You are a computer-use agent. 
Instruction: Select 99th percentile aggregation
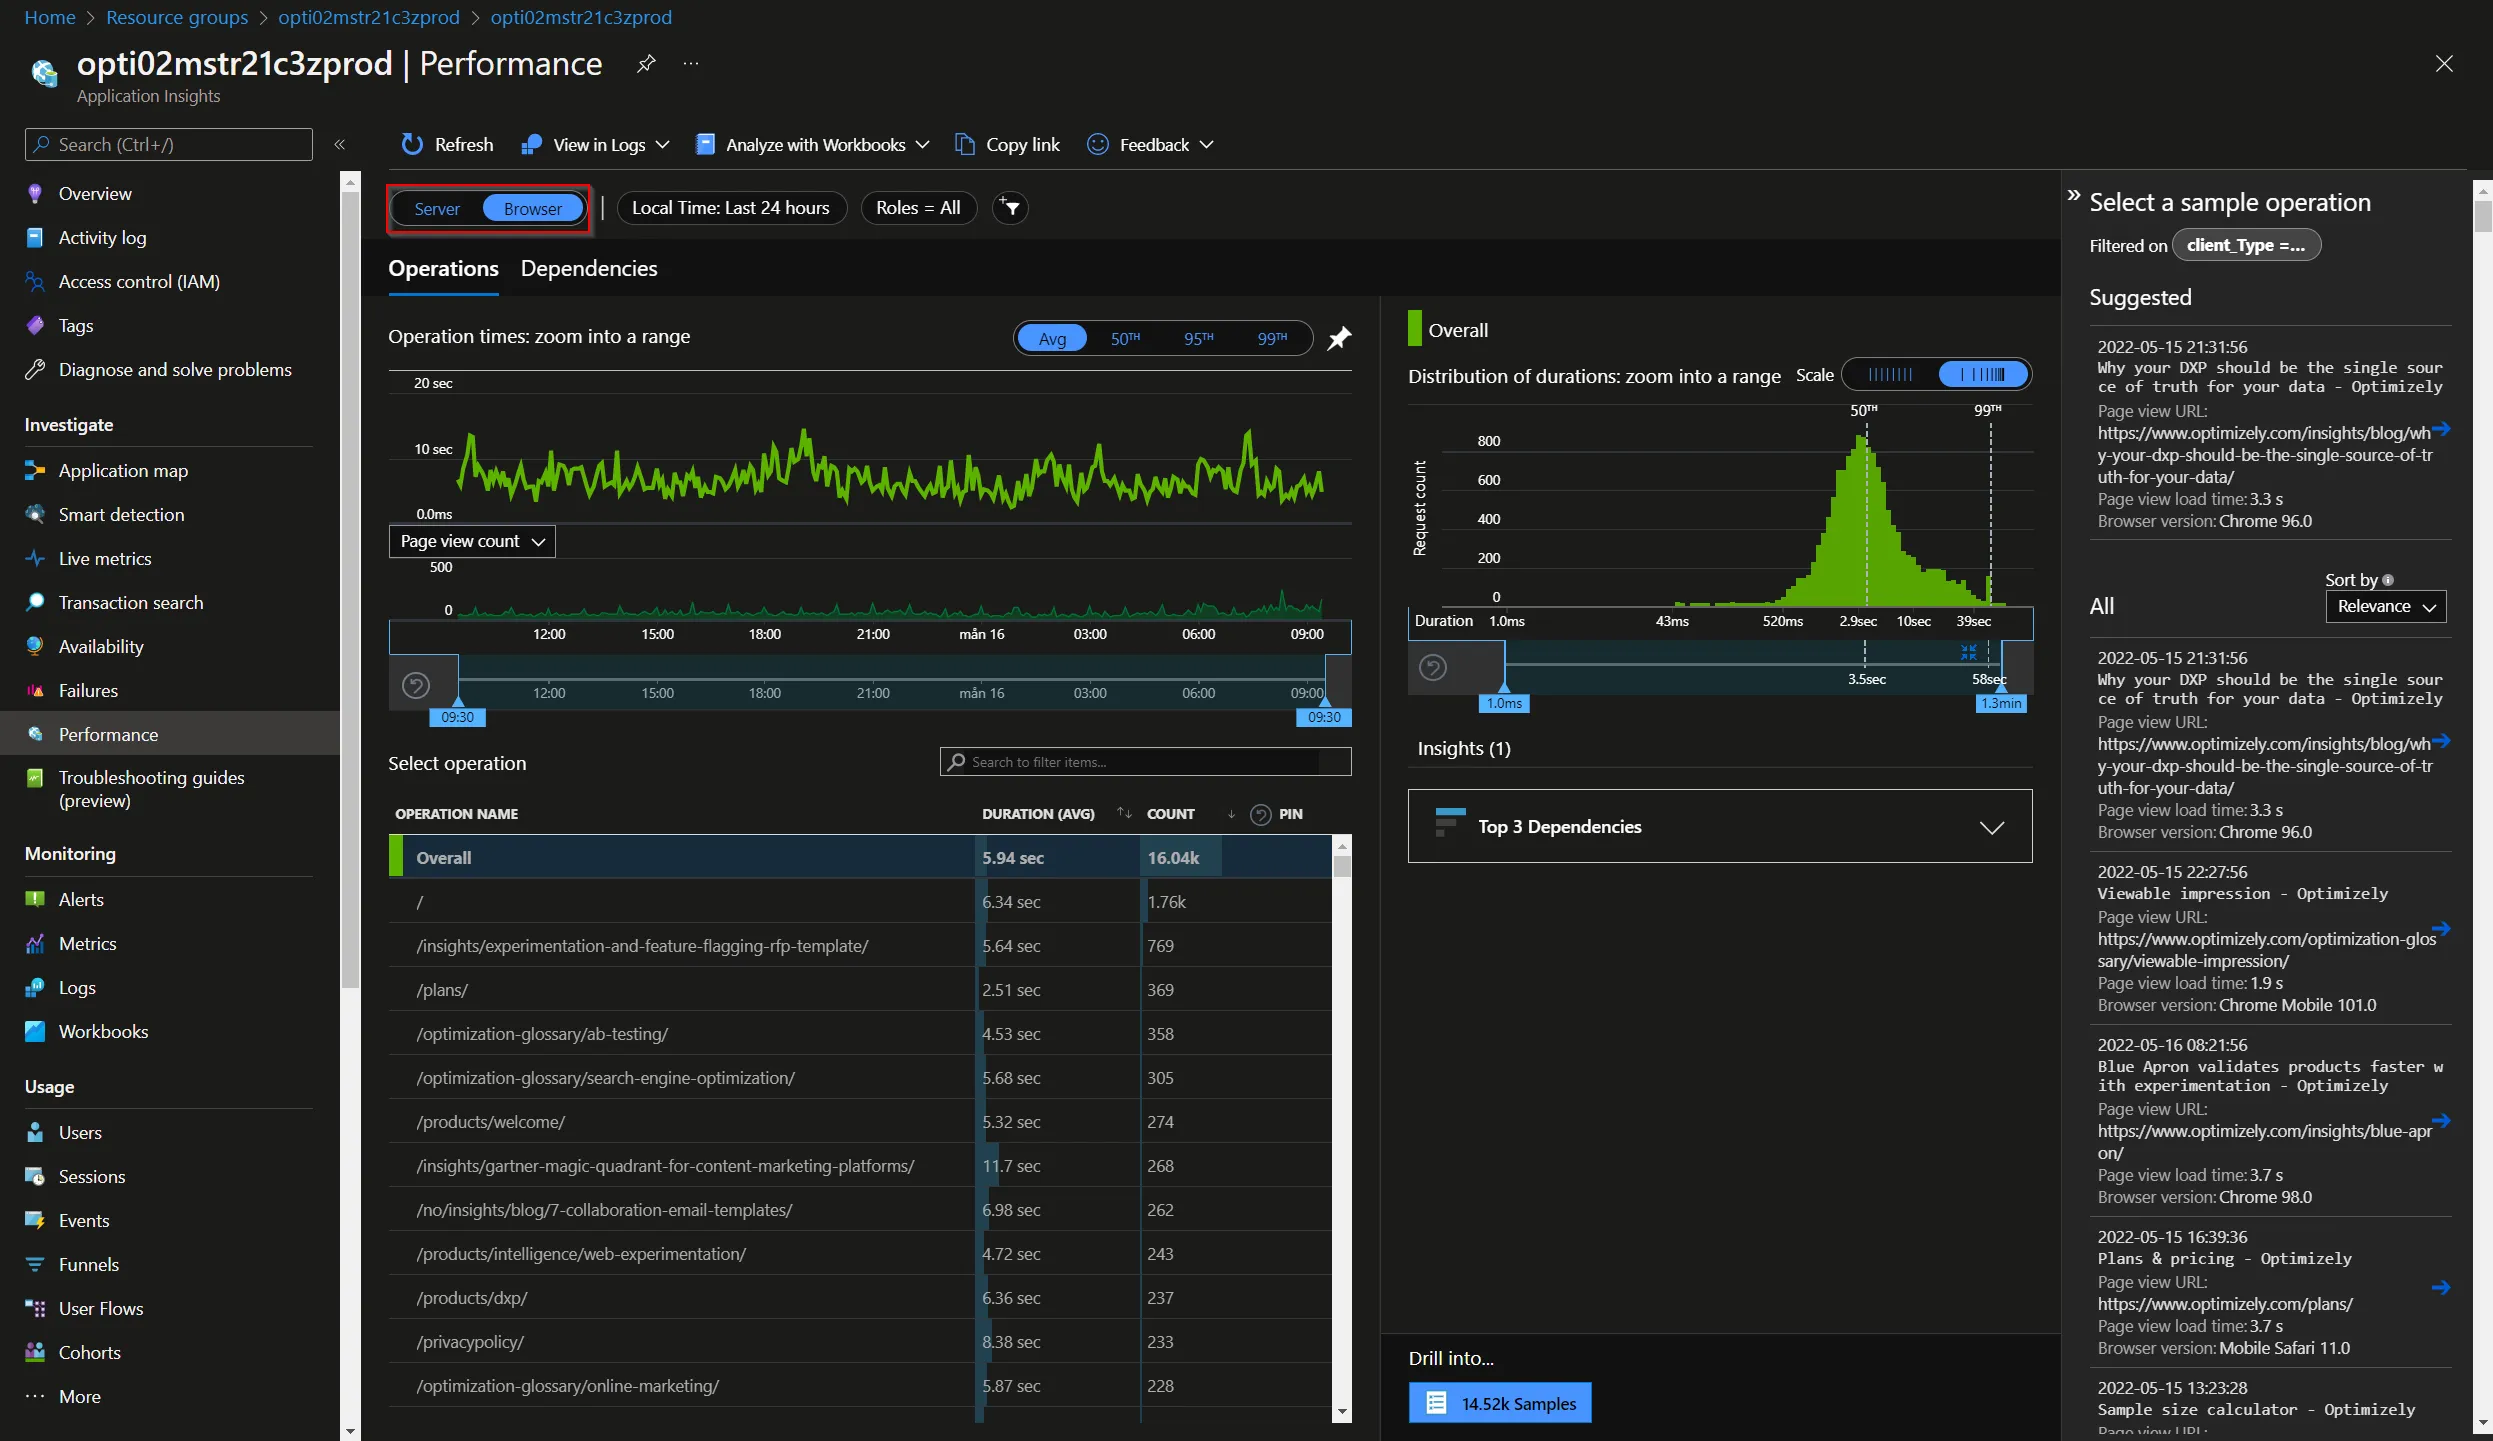(x=1272, y=338)
